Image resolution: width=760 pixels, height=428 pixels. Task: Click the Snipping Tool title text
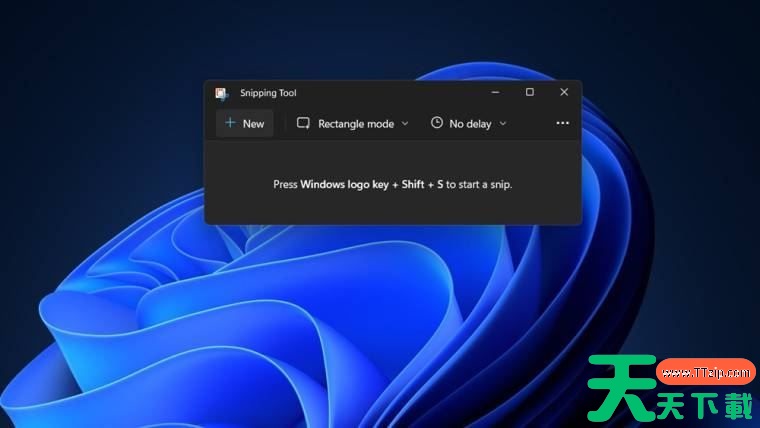click(268, 93)
